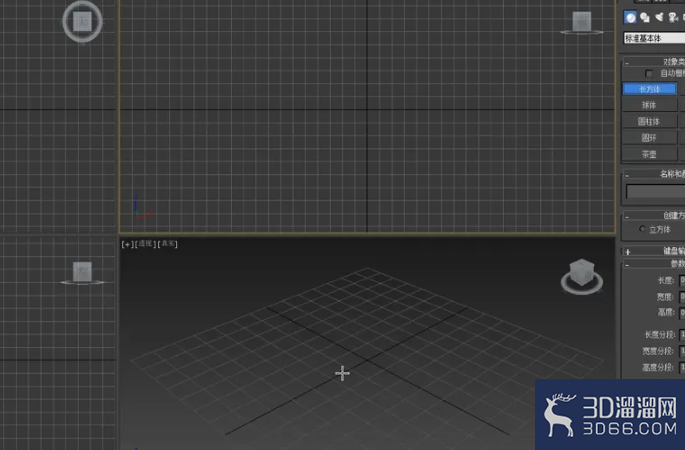Click the 长度分段: label

[x=659, y=335]
